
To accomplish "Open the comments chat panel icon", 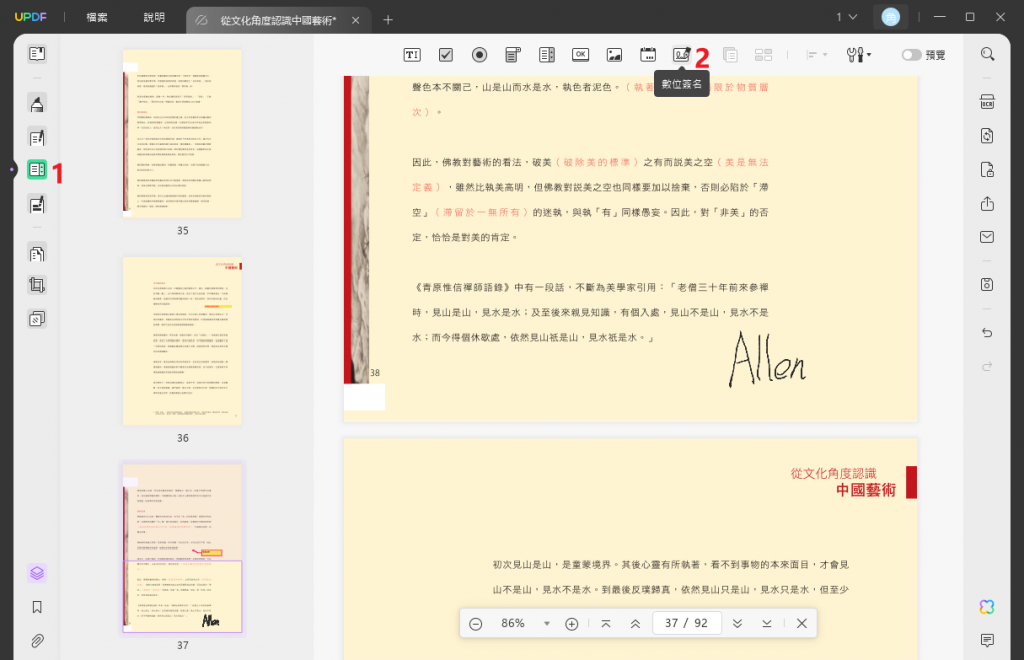I will (987, 640).
